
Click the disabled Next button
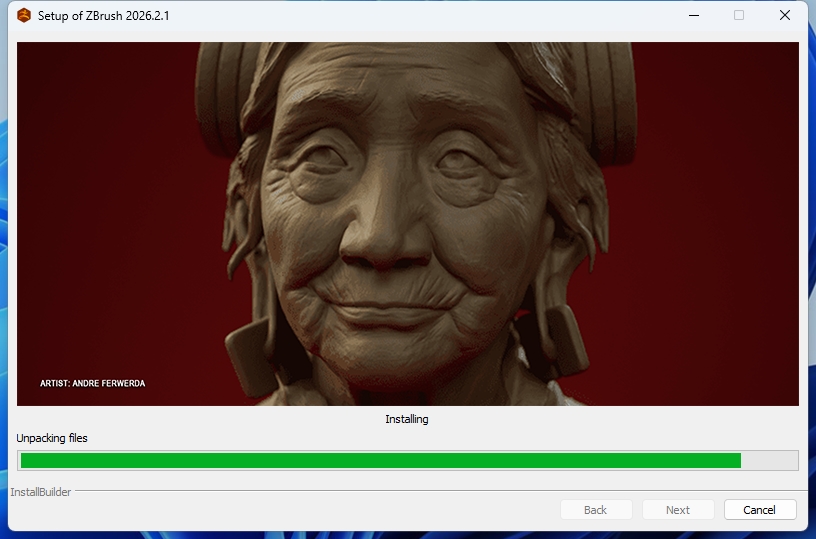(x=678, y=510)
